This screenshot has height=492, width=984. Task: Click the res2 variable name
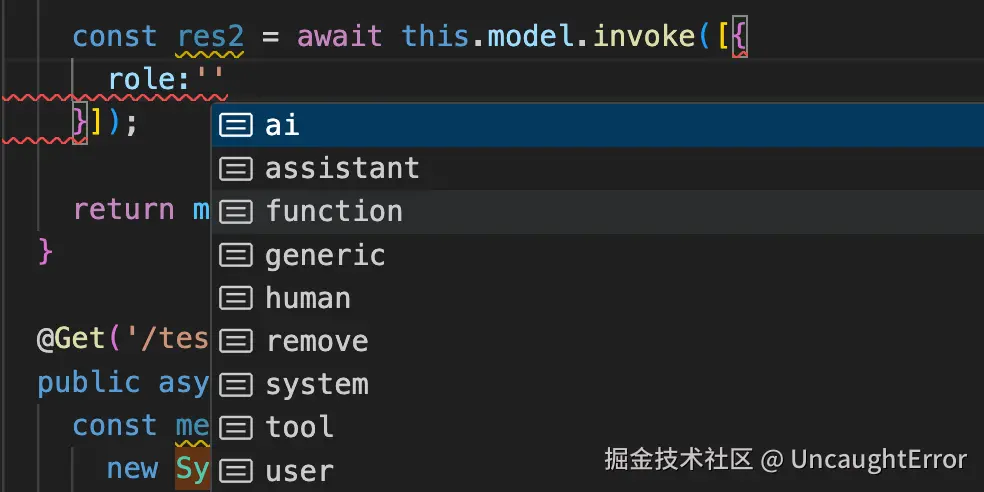pos(211,36)
